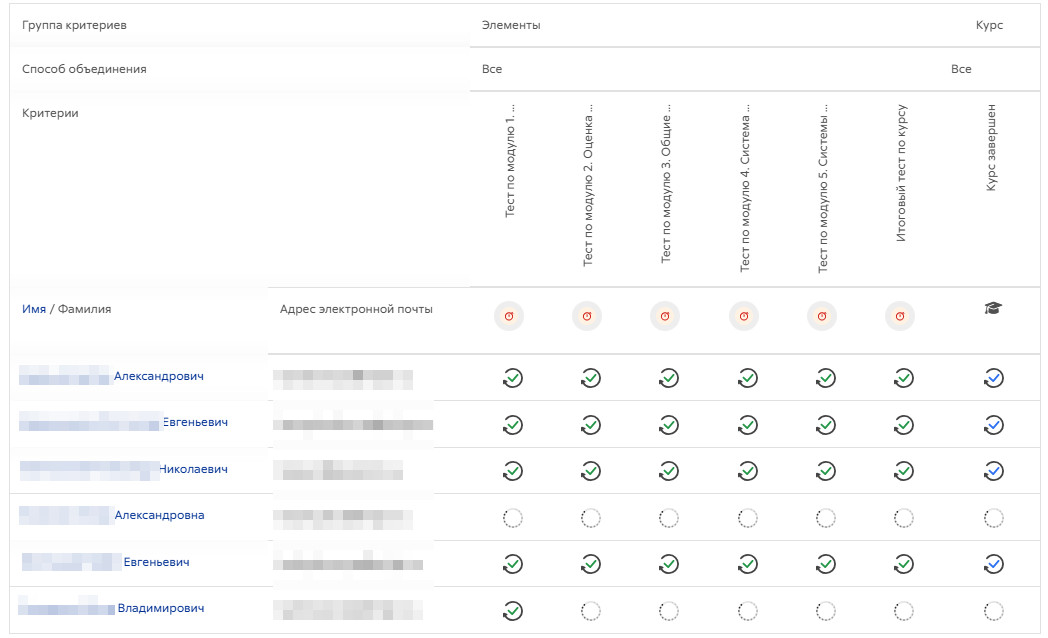This screenshot has width=1048, height=638.
Task: Toggle Александровна's empty final test completion circle
Action: (904, 518)
